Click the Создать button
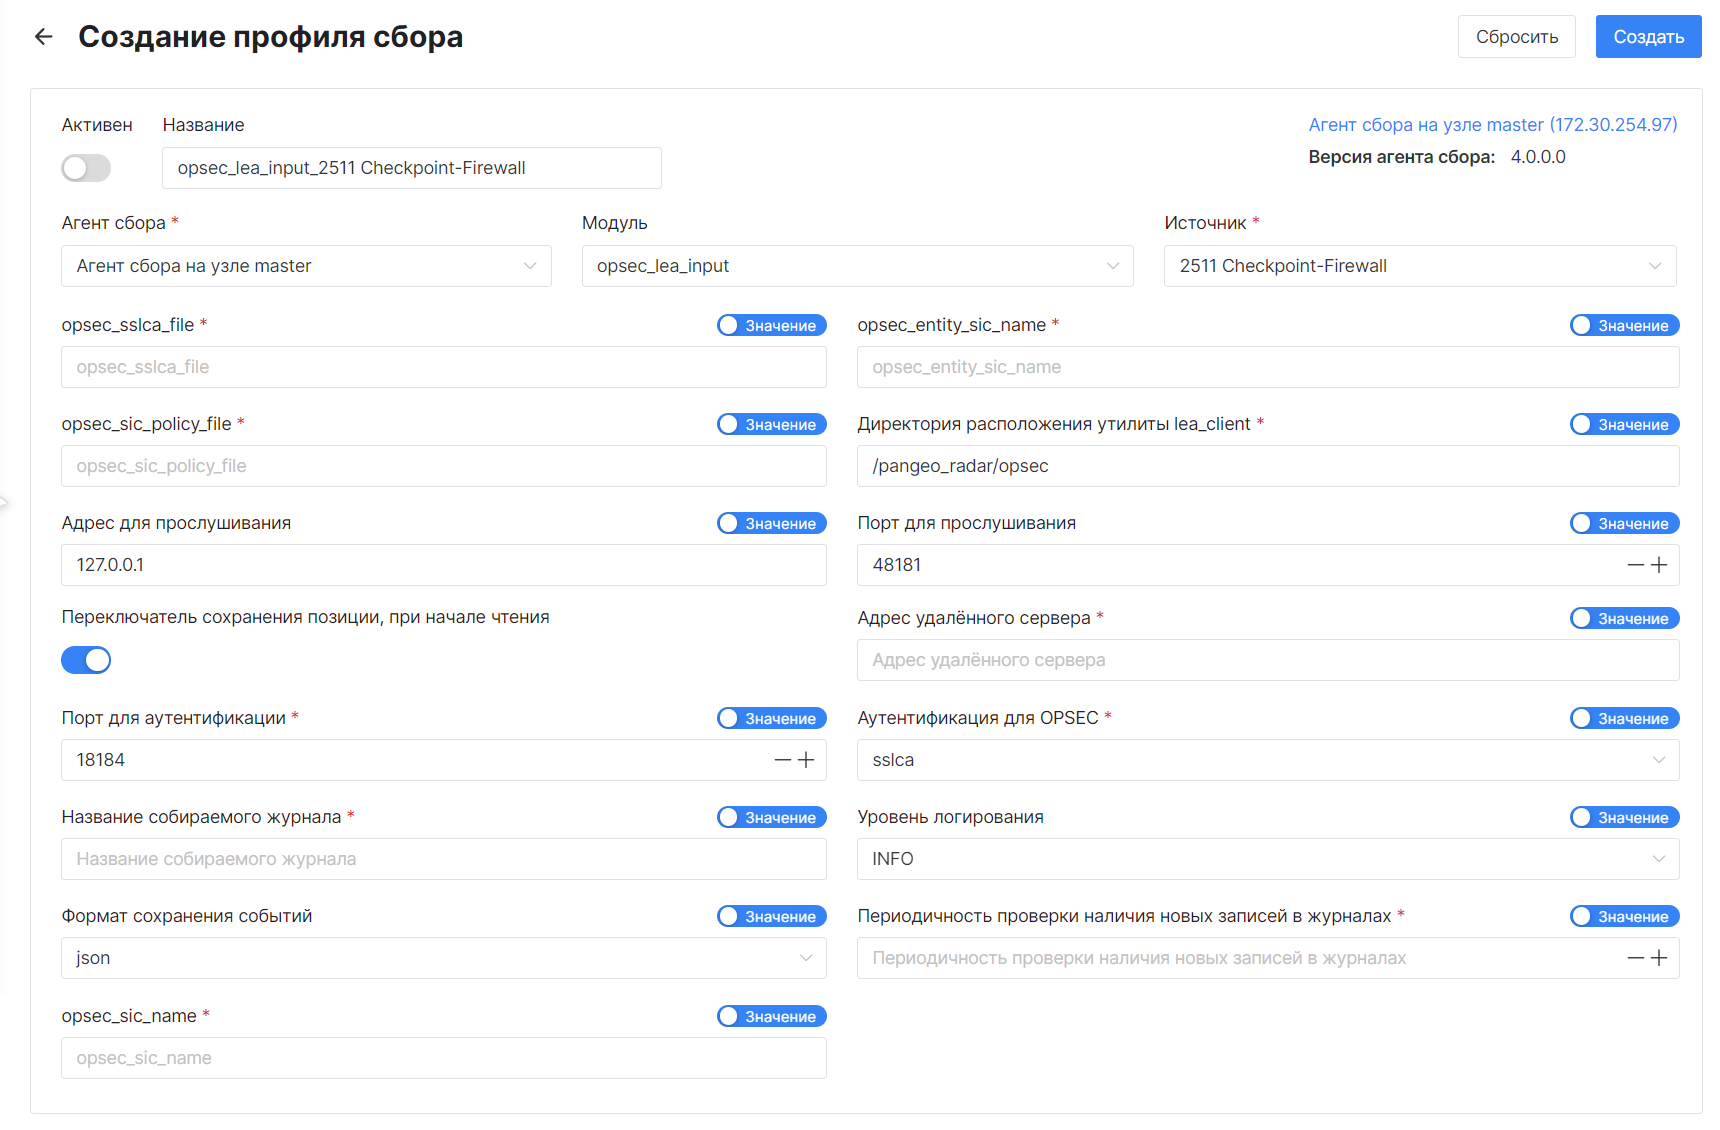This screenshot has height=1130, width=1720. (1648, 37)
